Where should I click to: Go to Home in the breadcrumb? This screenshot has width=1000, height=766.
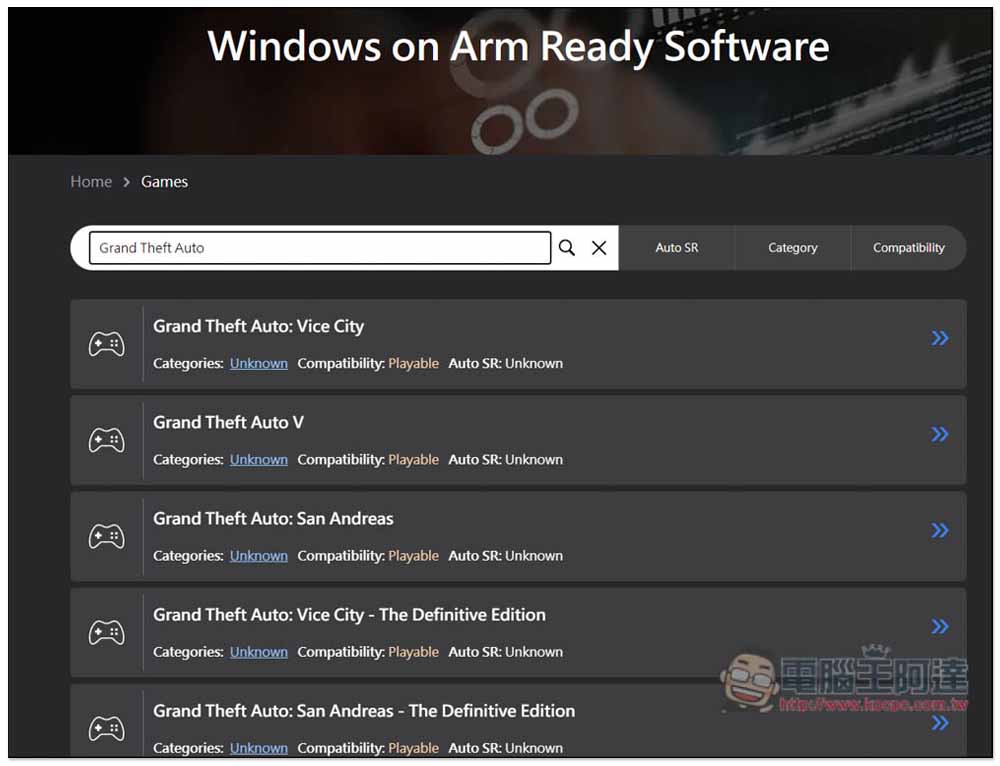point(91,182)
